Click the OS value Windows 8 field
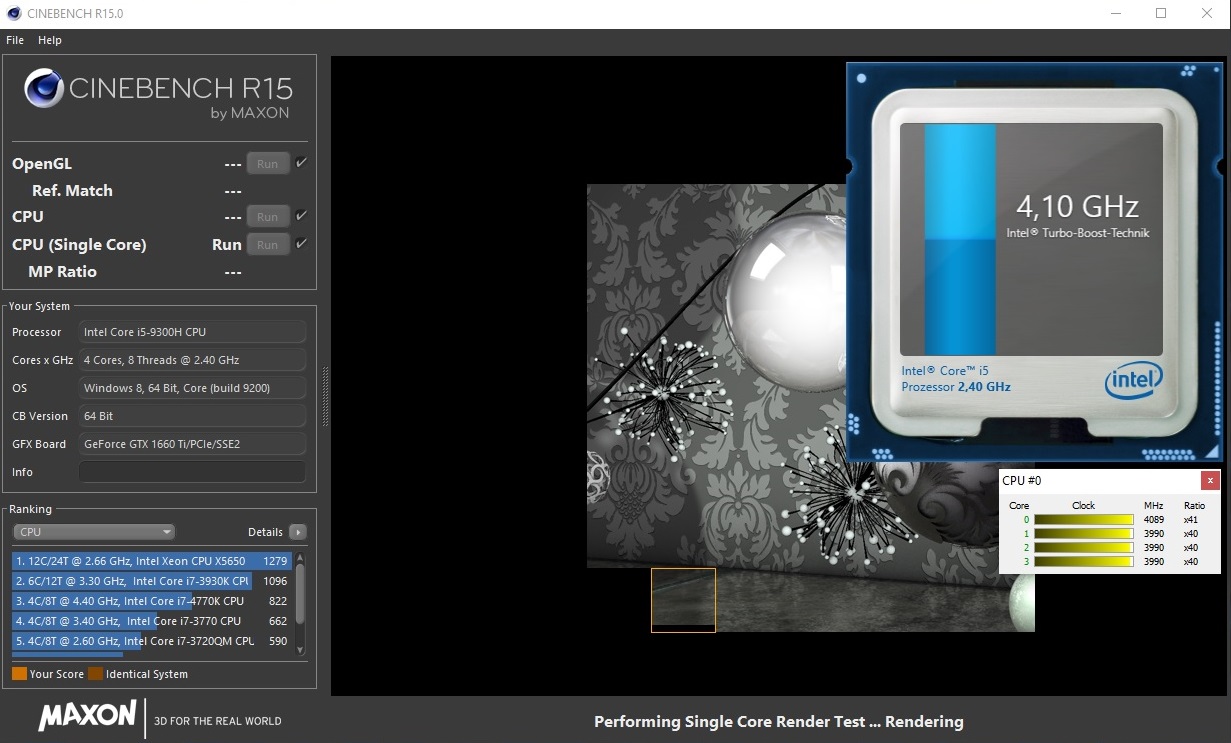Image resolution: width=1231 pixels, height=743 pixels. 192,388
